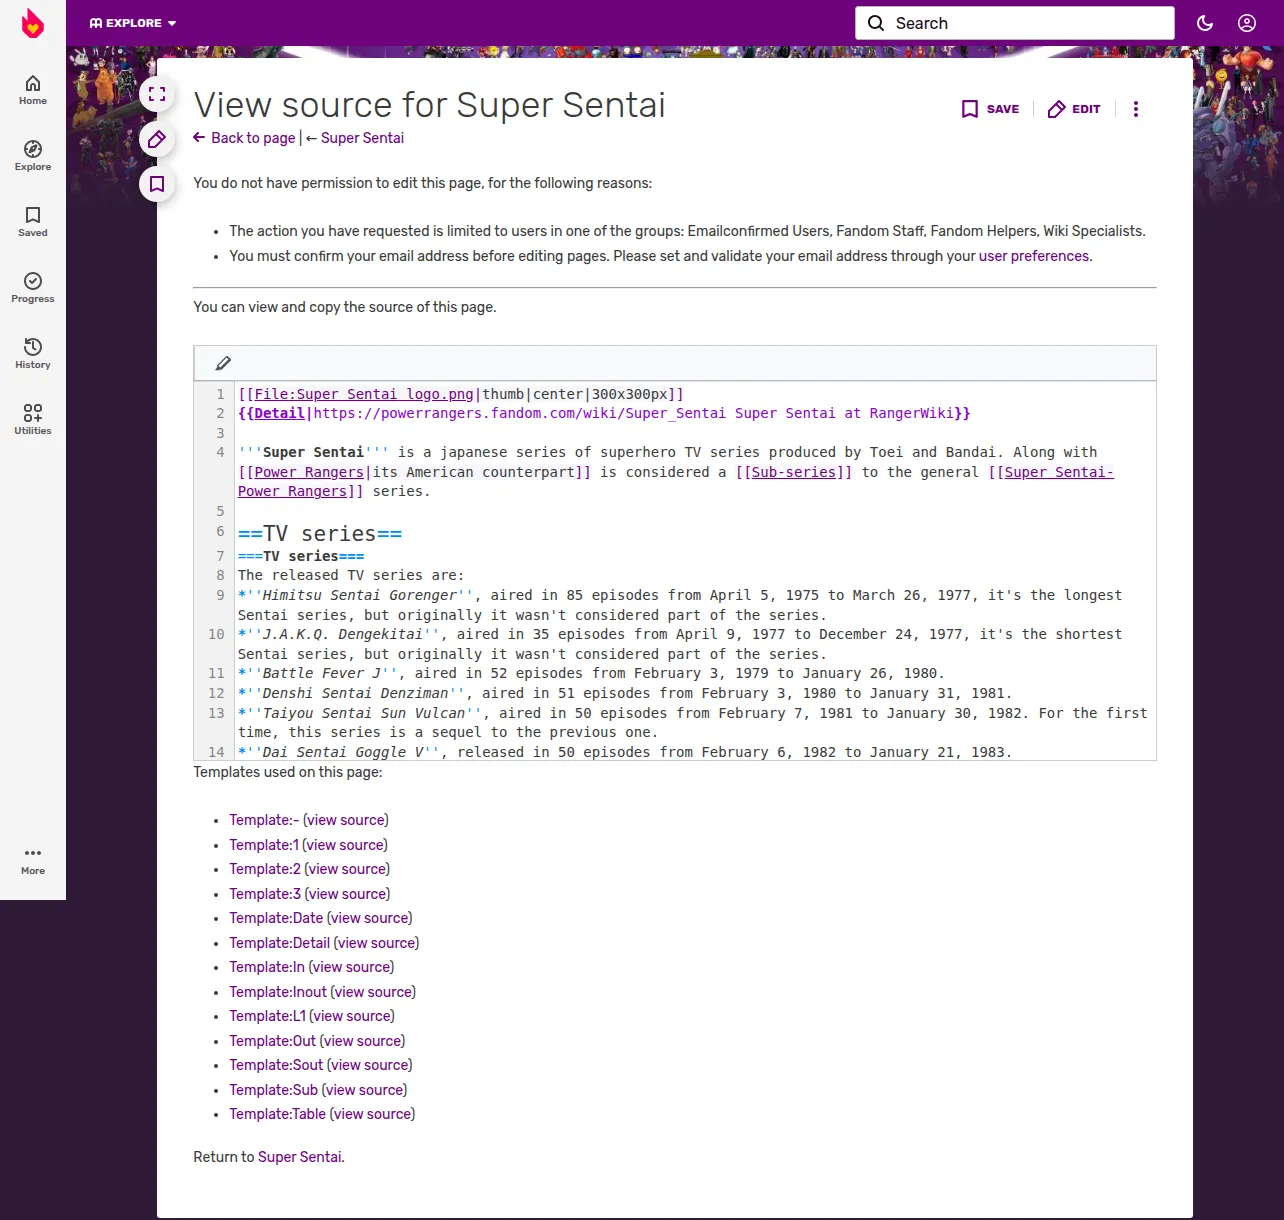Click the floating bookmark icon
This screenshot has height=1220, width=1284.
point(157,184)
